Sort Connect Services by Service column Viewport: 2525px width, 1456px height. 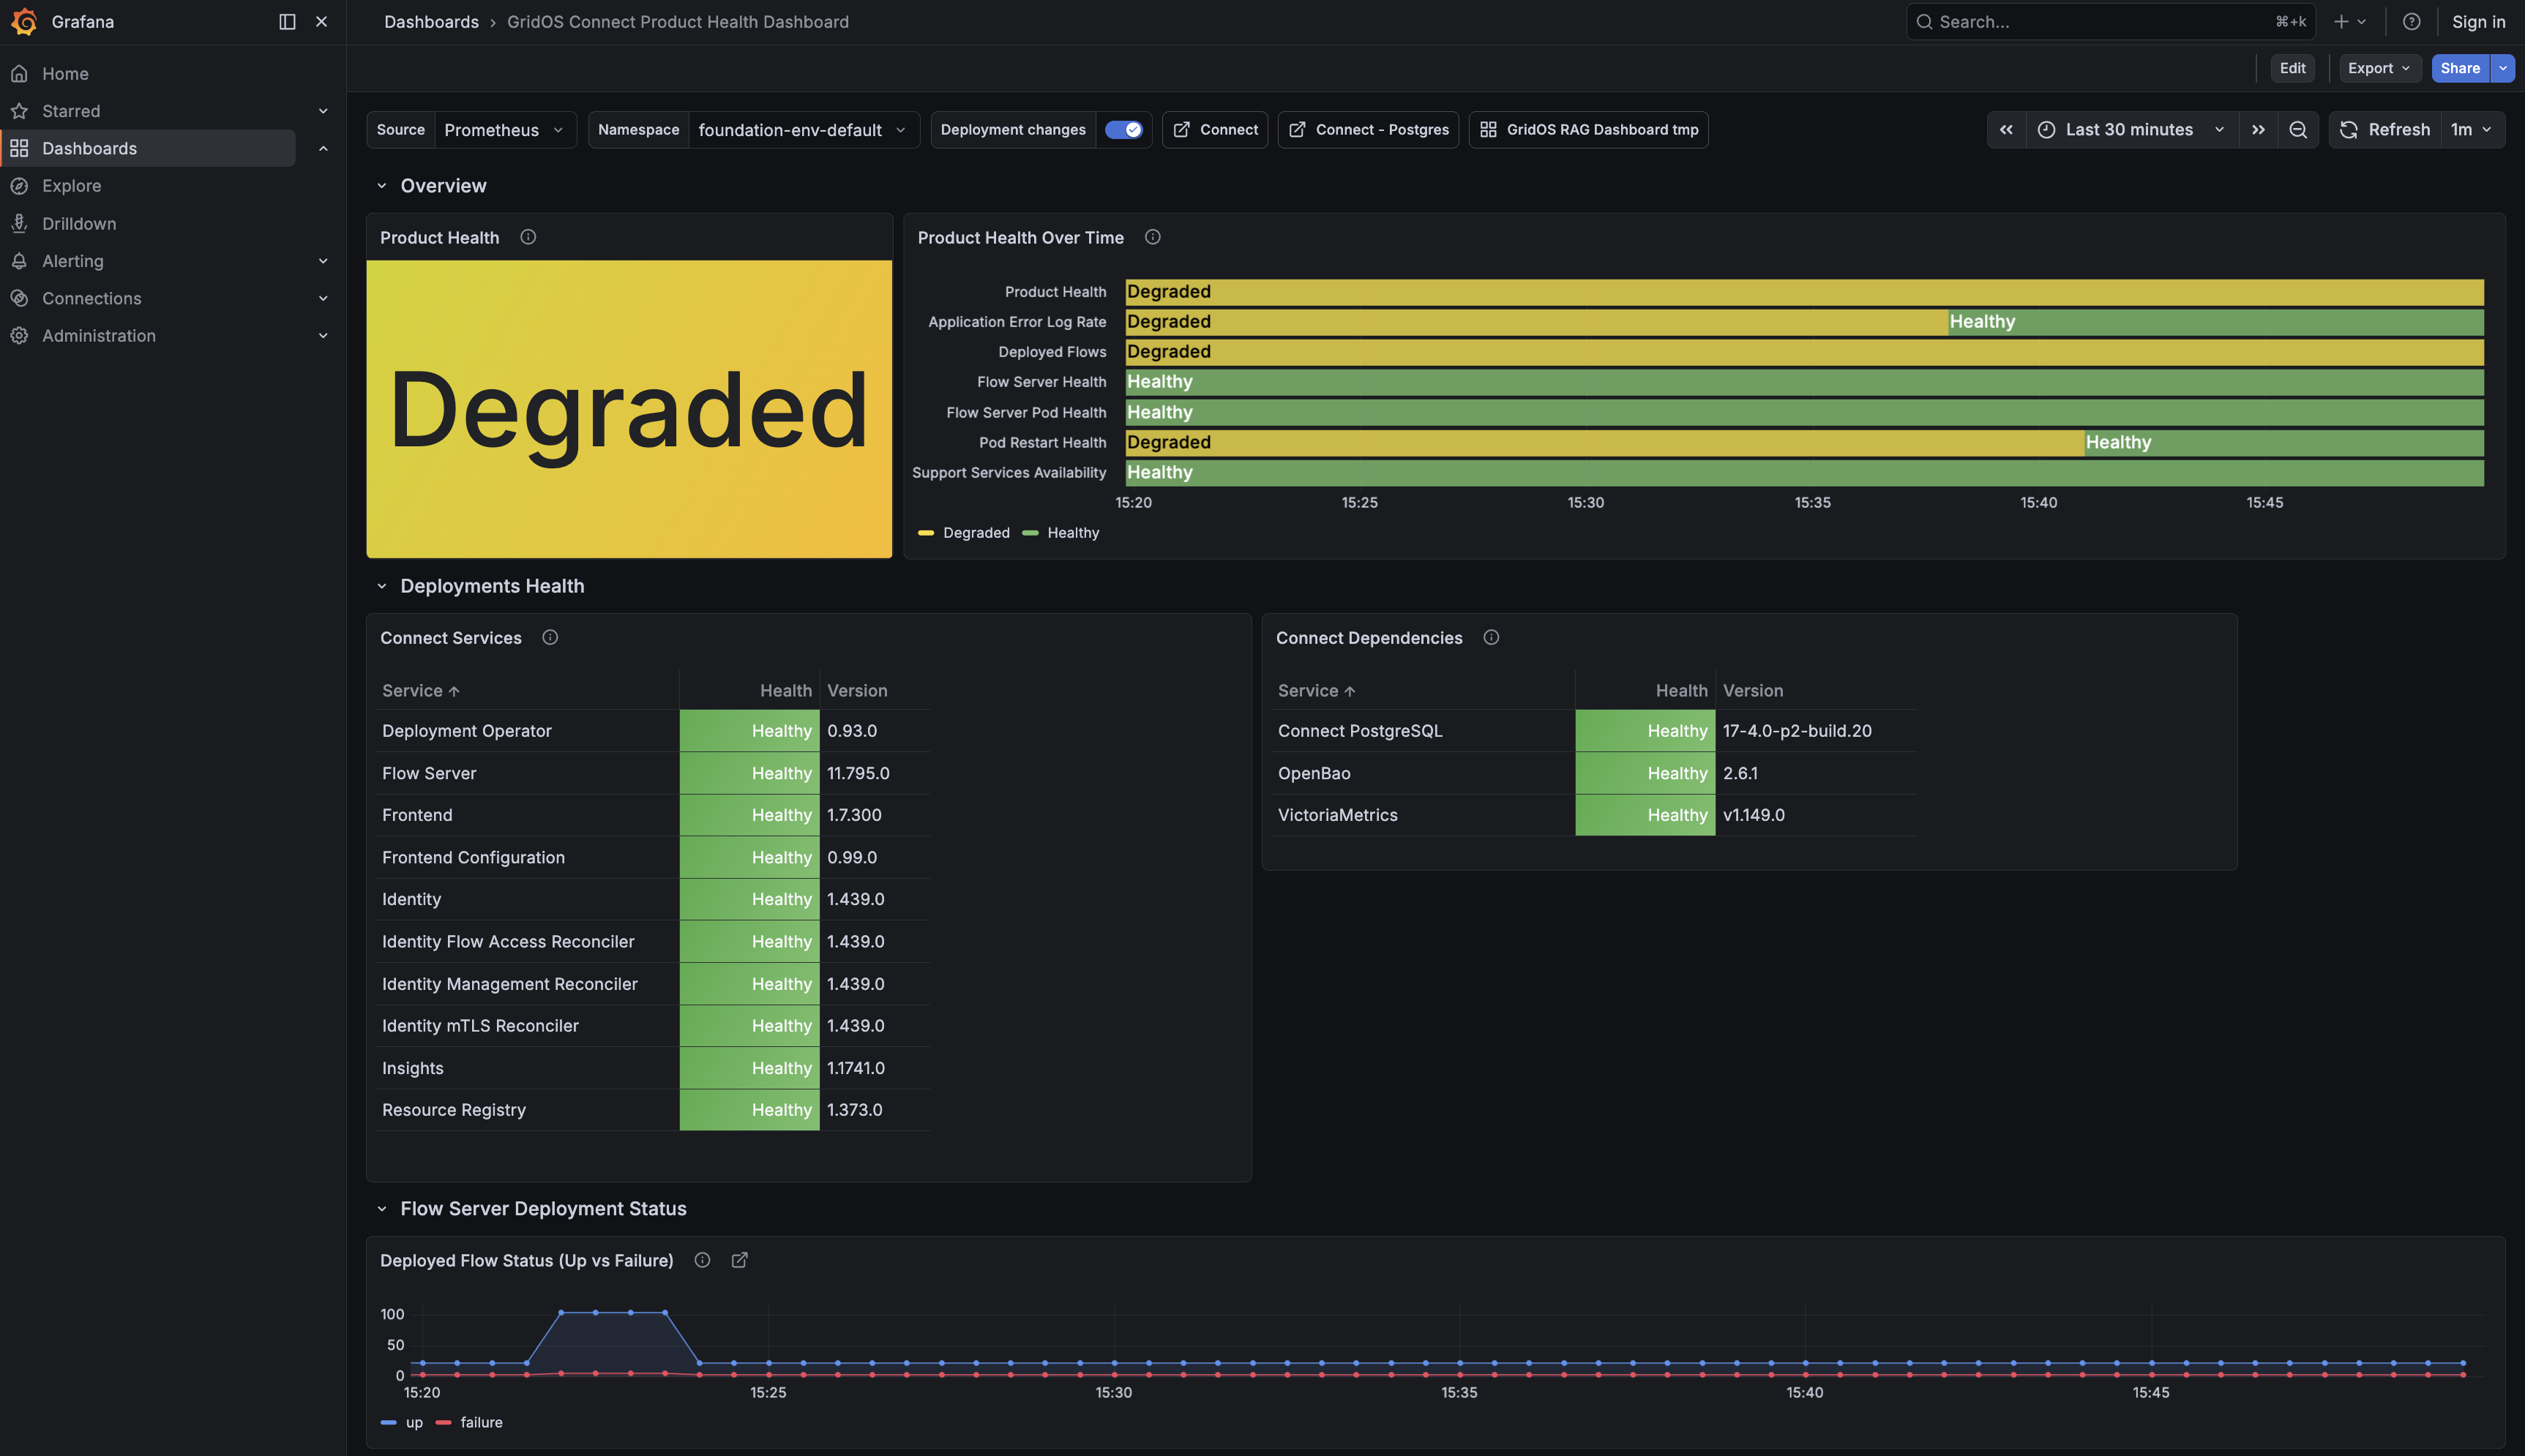[421, 690]
